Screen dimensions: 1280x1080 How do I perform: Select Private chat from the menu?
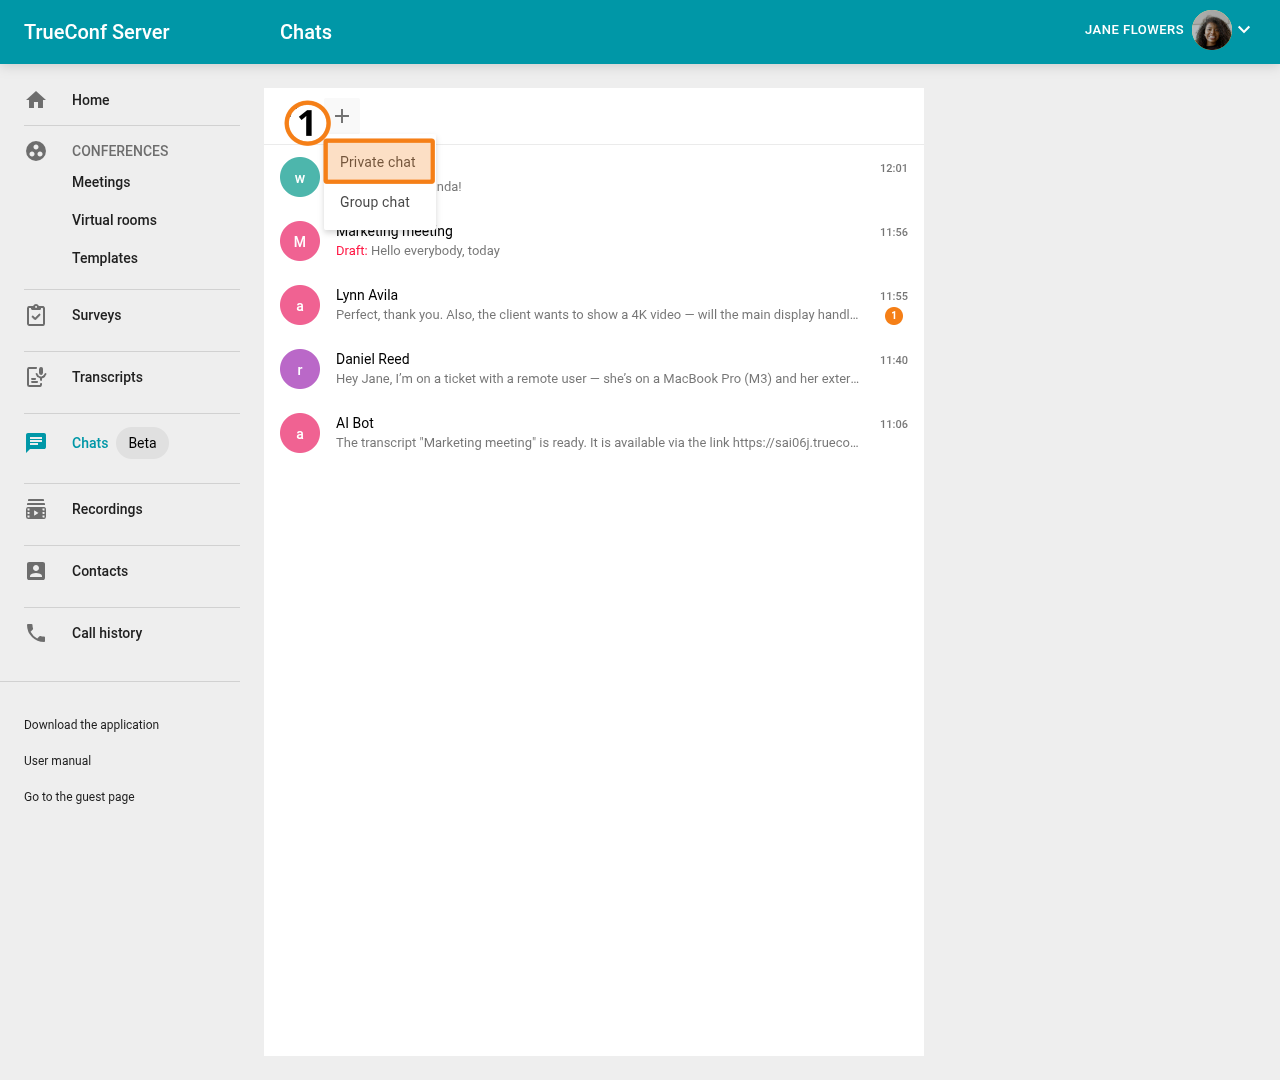(x=378, y=161)
